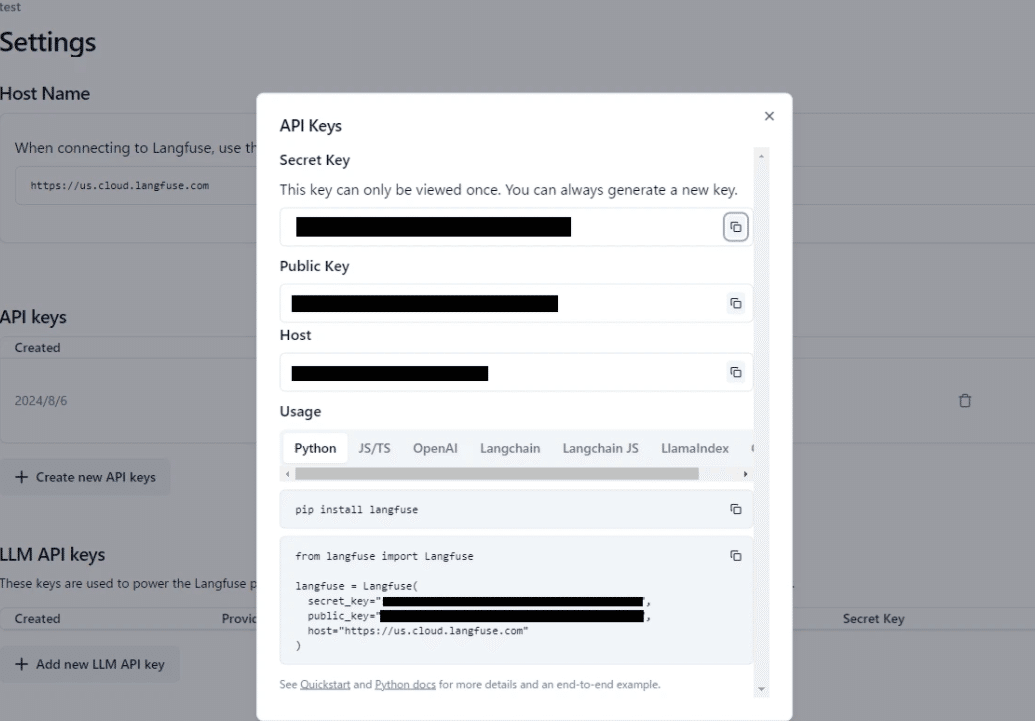The image size is (1035, 721).
Task: Click the Public Key field
Action: 516,304
